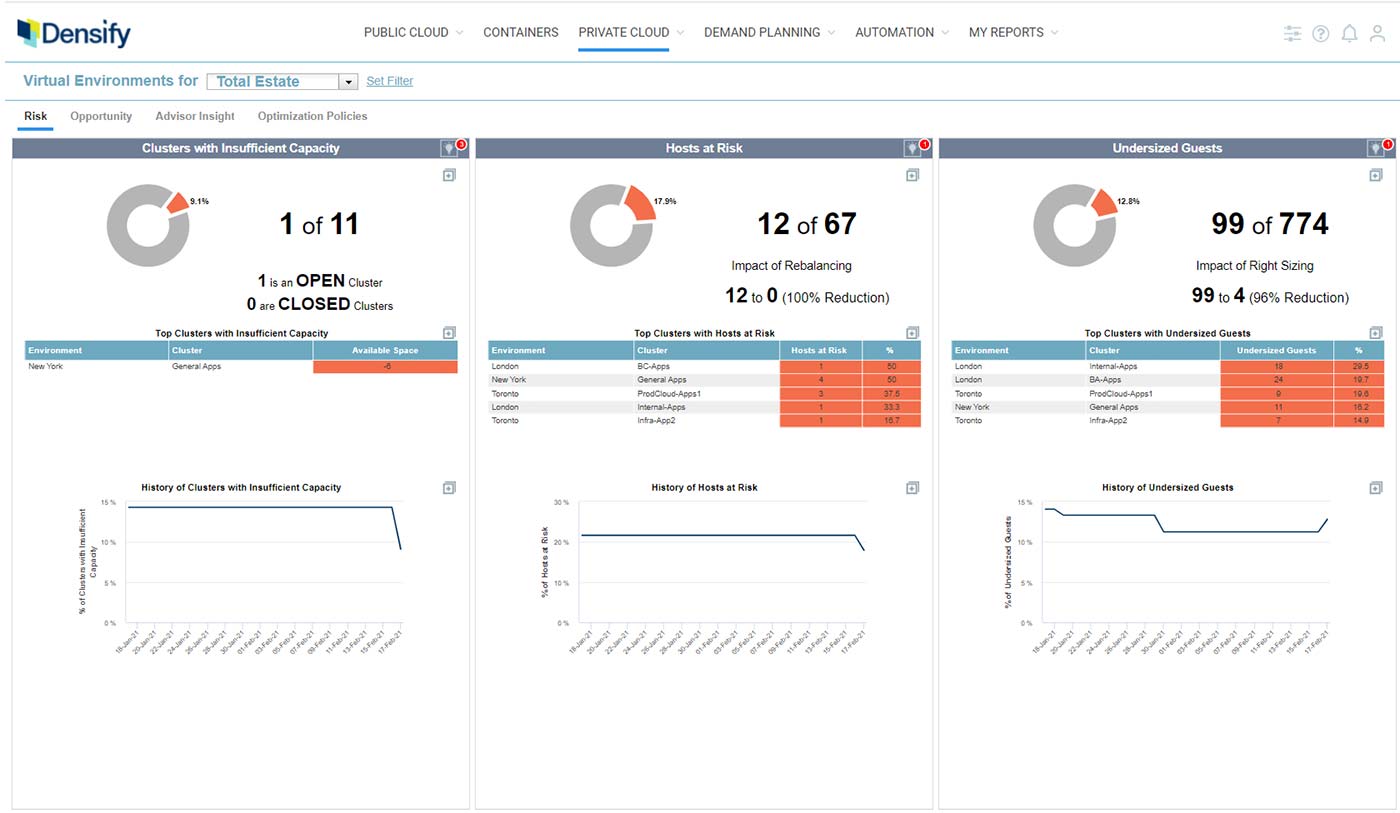Viewport: 1400px width, 813px height.
Task: Expand the Hosts at Risk donut chart
Action: (912, 176)
